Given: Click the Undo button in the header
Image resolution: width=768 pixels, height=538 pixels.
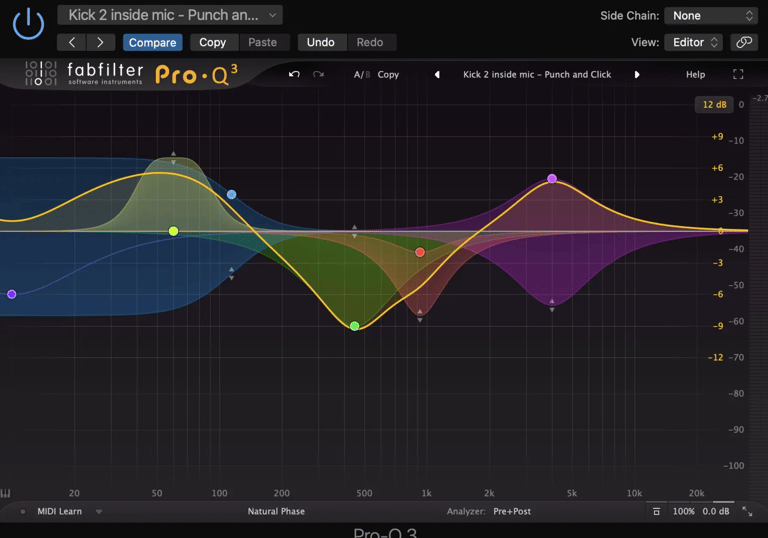Looking at the screenshot, I should click(x=321, y=43).
